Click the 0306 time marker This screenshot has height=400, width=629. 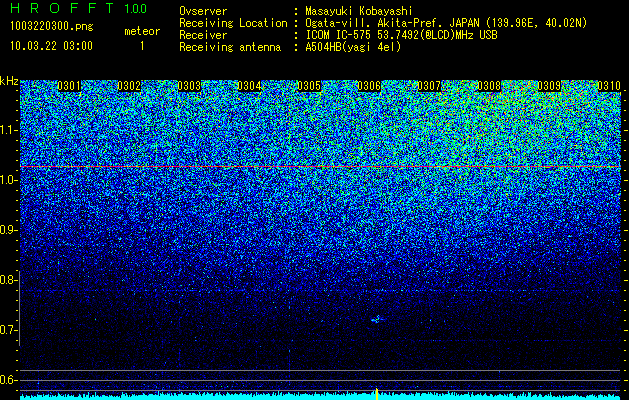[369, 86]
